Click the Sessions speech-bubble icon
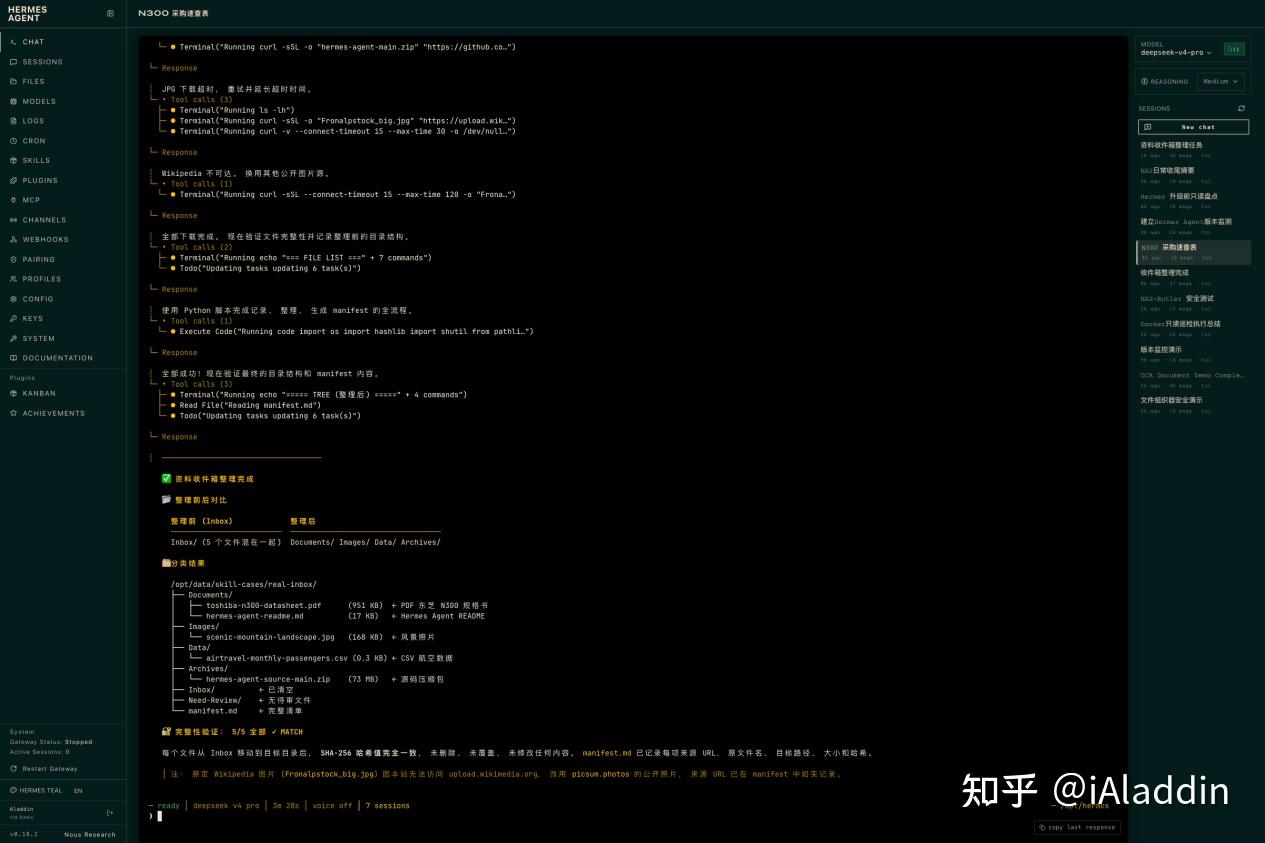The width and height of the screenshot is (1265, 843). tap(13, 62)
